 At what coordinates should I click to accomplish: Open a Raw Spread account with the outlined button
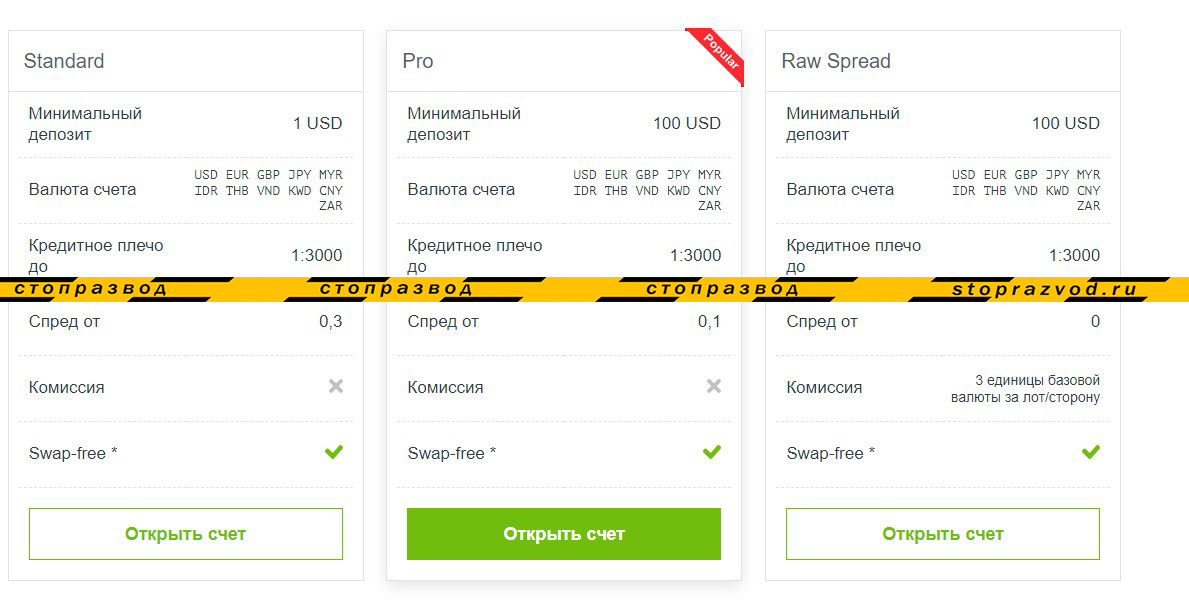pyautogui.click(x=942, y=534)
